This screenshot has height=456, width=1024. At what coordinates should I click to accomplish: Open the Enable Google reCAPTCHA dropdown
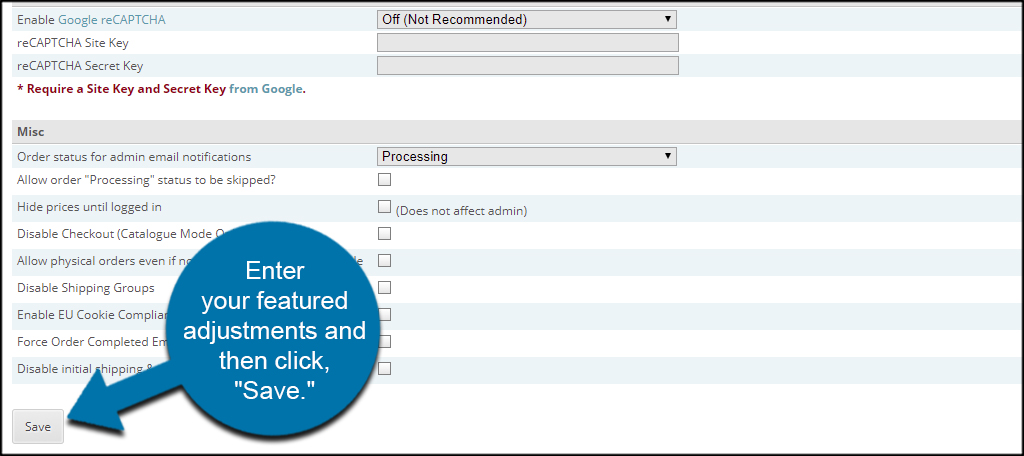pyautogui.click(x=526, y=20)
